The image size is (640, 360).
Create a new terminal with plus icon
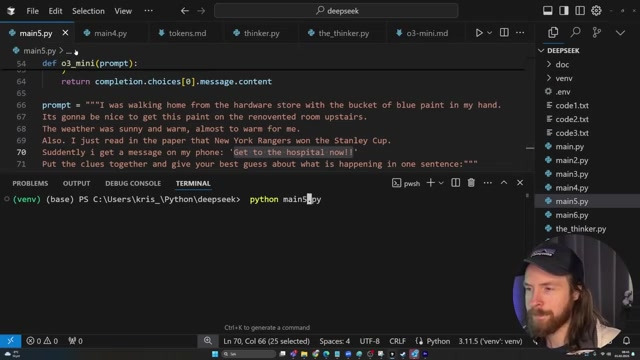point(431,183)
